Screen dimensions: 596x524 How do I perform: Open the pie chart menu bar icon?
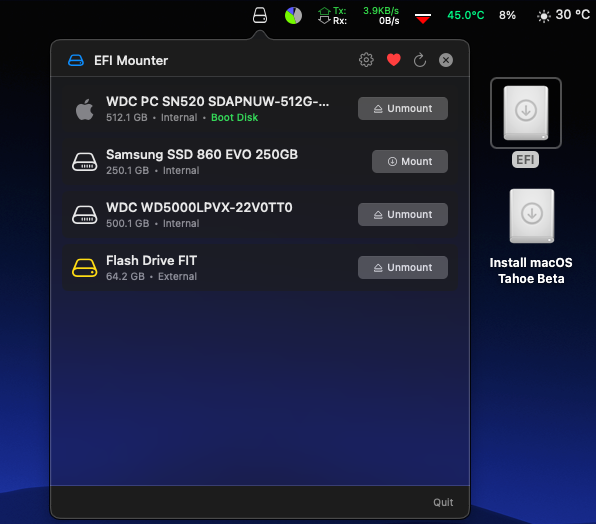pyautogui.click(x=293, y=16)
